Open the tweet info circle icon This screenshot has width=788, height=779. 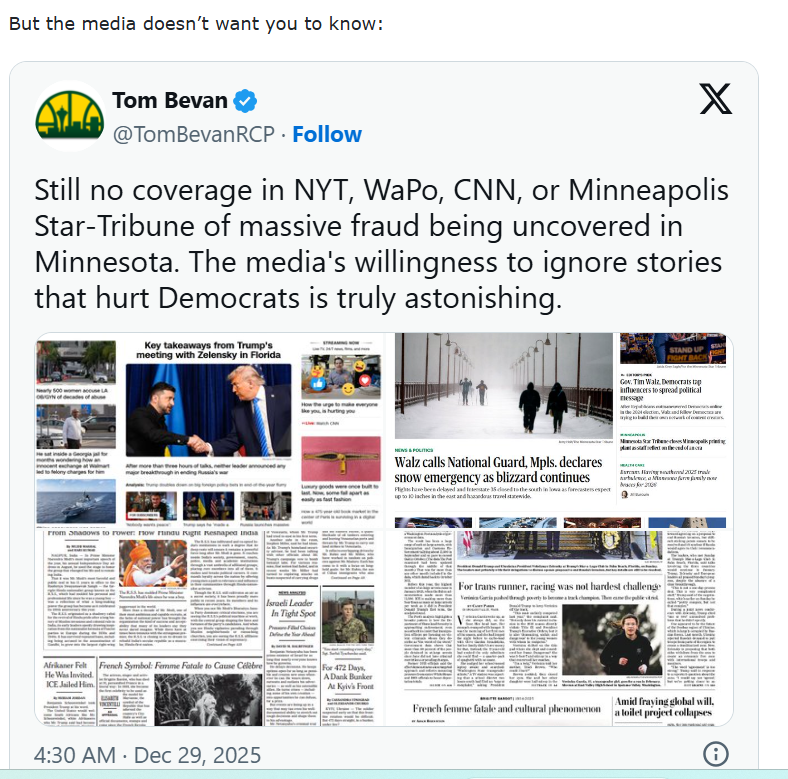[716, 754]
